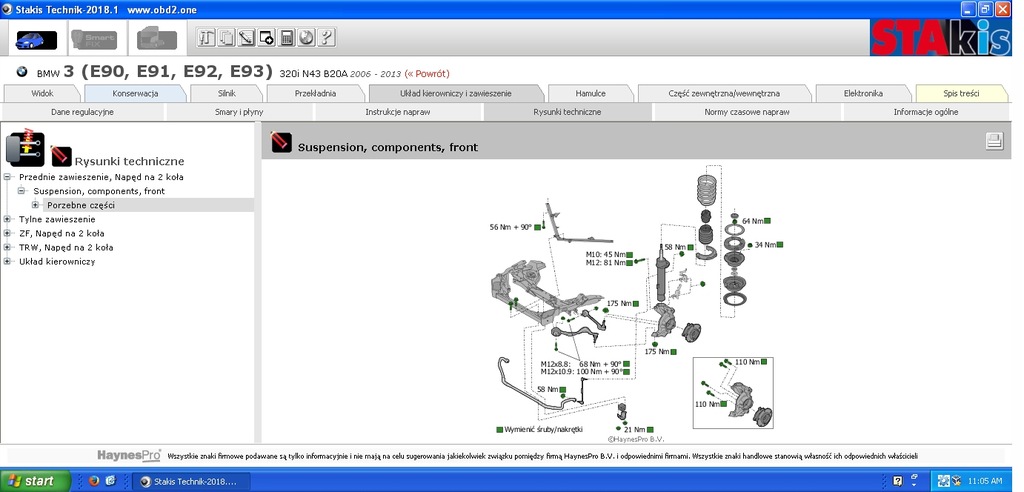
Task: Select the truck vehicle type icon
Action: click(157, 39)
